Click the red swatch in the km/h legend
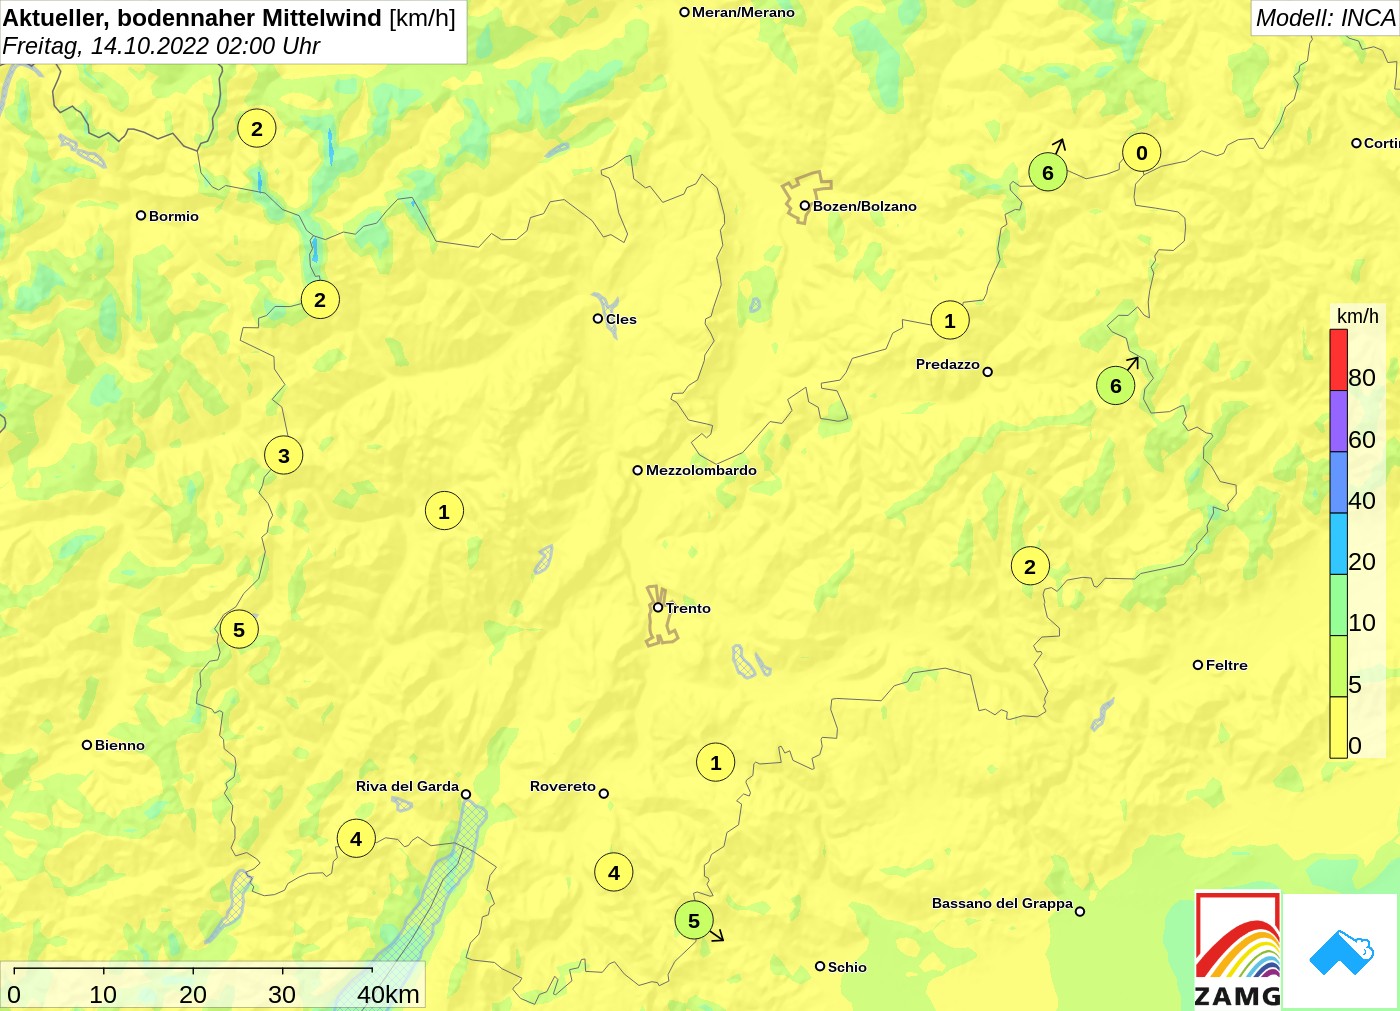Screen dimensions: 1400x1011 [x=1338, y=360]
